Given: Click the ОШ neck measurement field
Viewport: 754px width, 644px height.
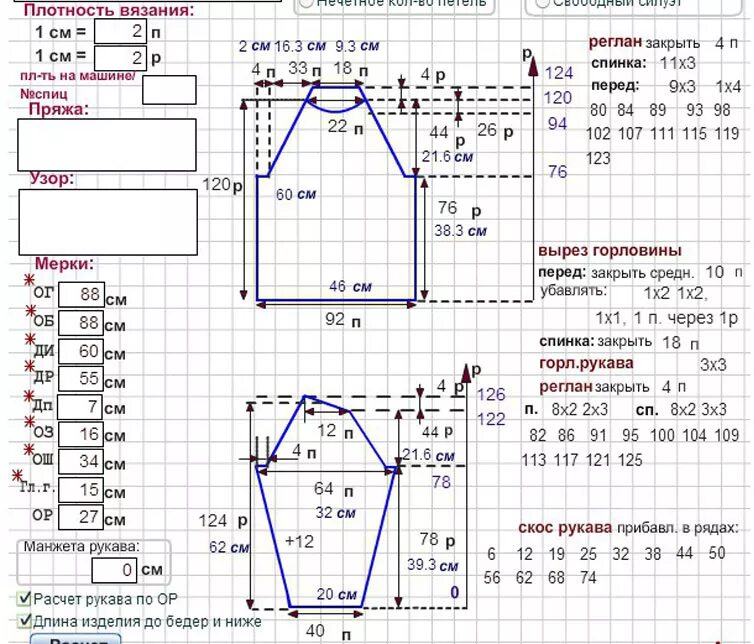Looking at the screenshot, I should coord(81,462).
